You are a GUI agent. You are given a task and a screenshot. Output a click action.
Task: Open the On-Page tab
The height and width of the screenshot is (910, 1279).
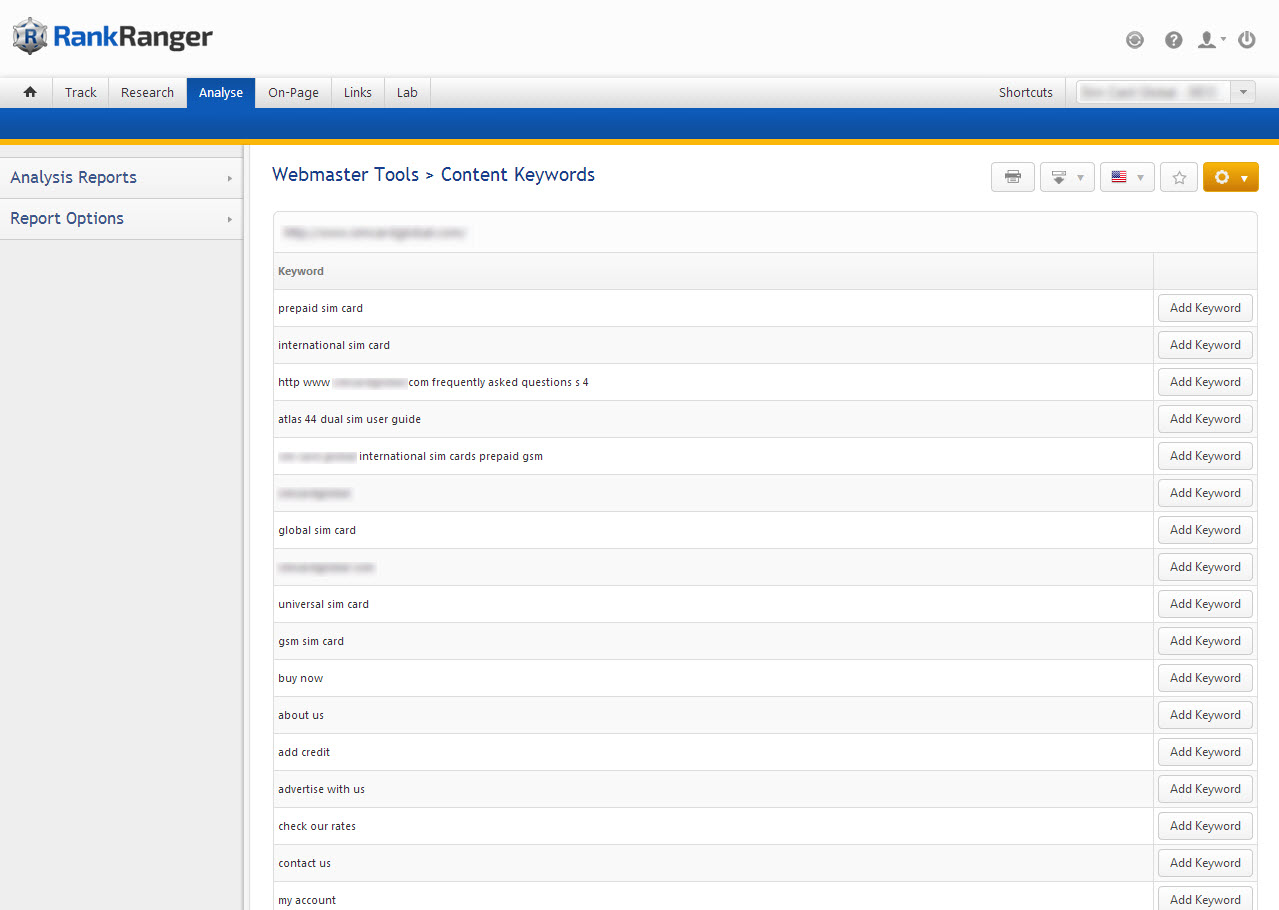click(293, 92)
